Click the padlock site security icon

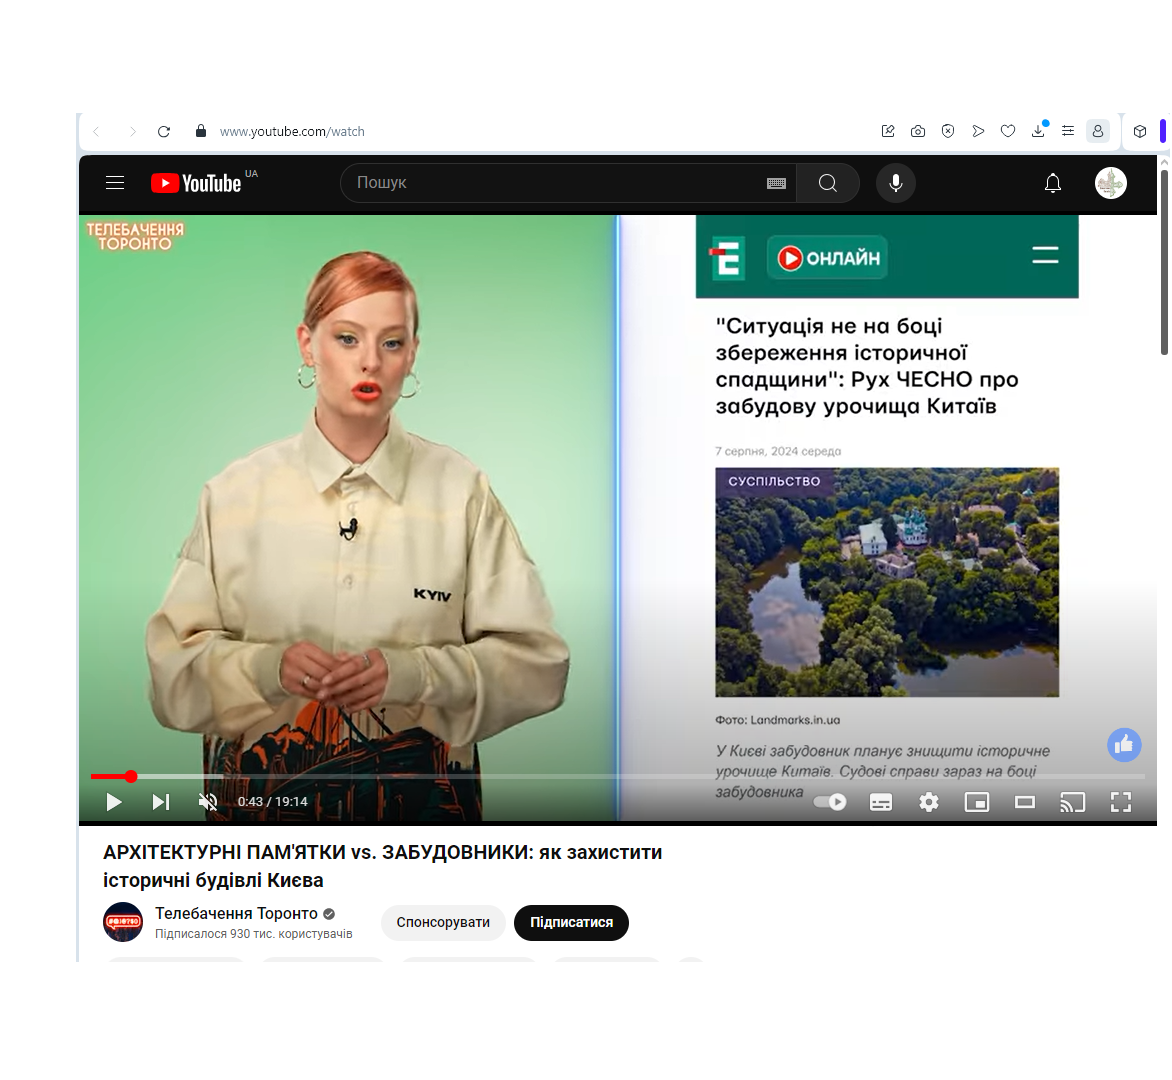pos(200,131)
